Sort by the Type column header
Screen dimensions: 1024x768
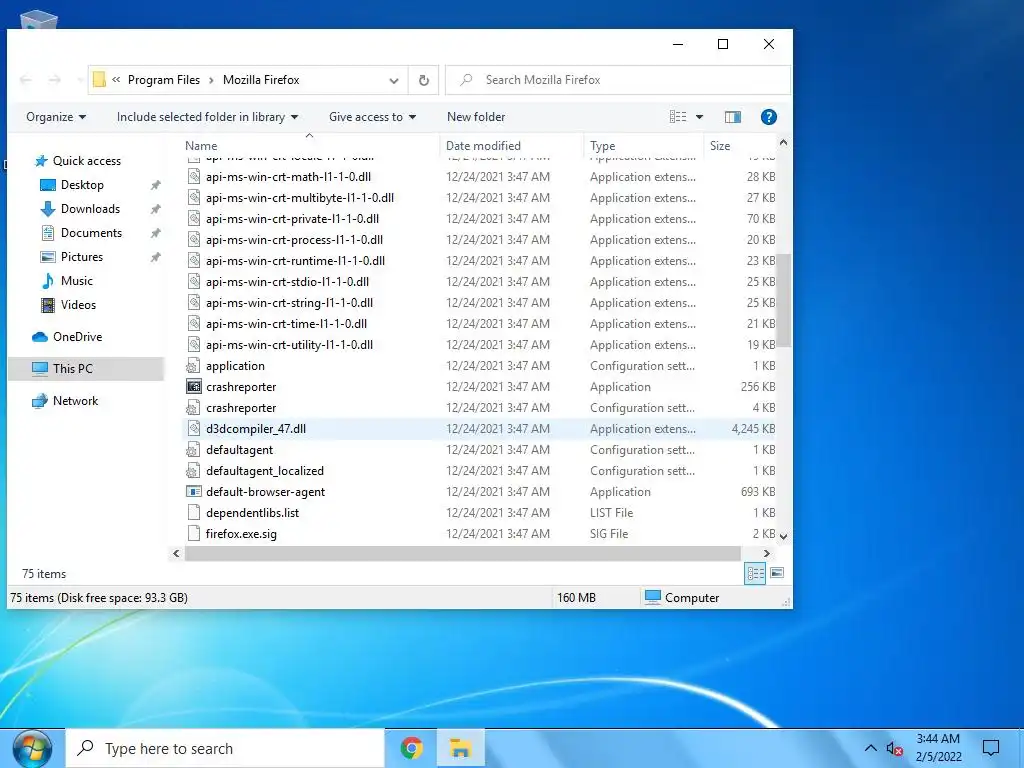[643, 146]
